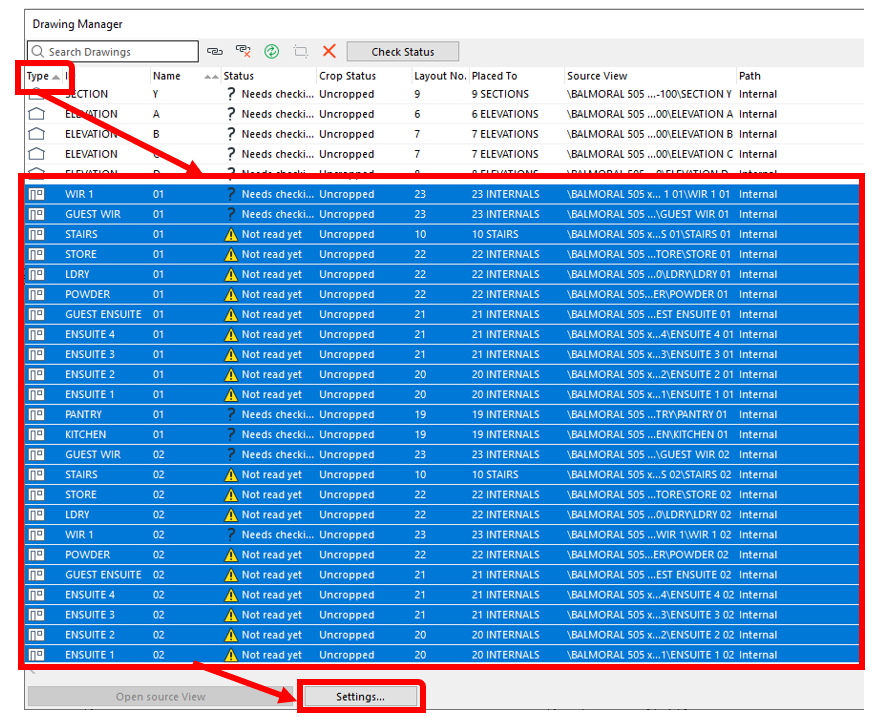Click the warning icon in row ENSUITE 1 02
This screenshot has width=885, height=717.
231,655
